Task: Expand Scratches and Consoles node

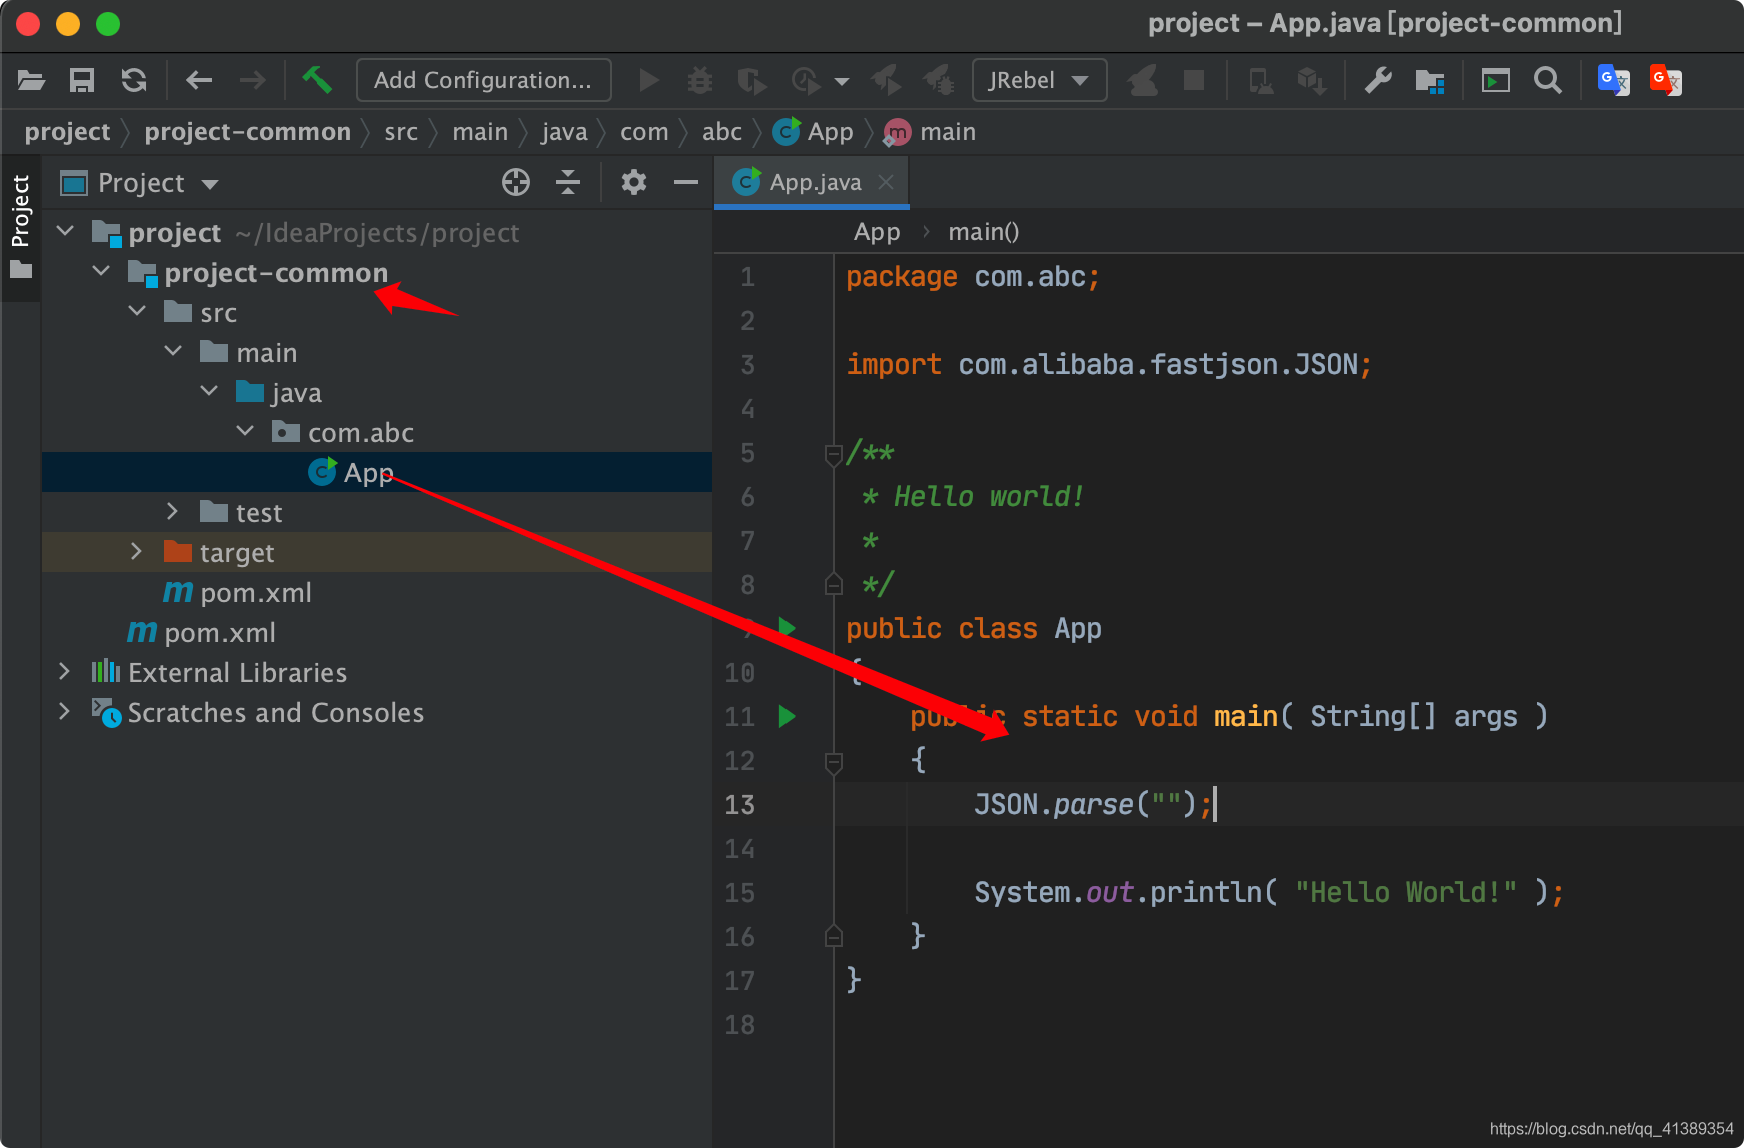Action: pos(64,712)
